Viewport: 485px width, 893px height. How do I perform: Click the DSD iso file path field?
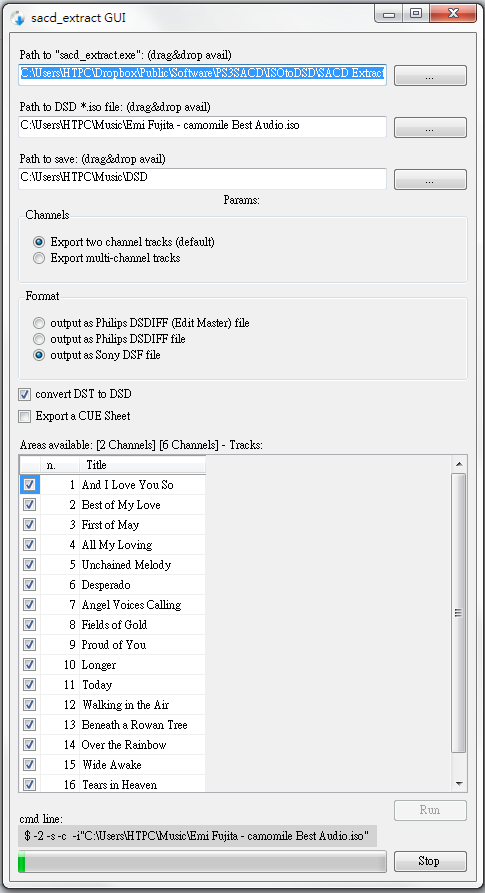point(203,126)
